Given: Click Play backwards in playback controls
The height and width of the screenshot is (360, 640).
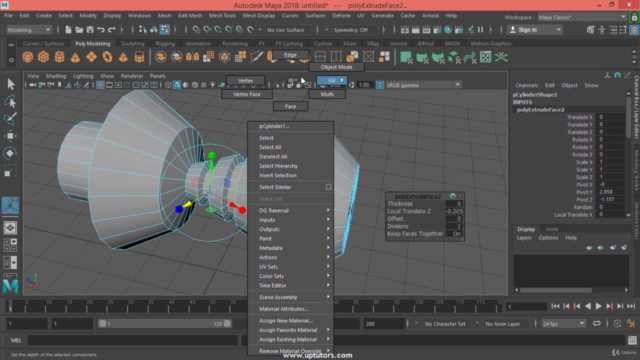Looking at the screenshot, I should [588, 306].
